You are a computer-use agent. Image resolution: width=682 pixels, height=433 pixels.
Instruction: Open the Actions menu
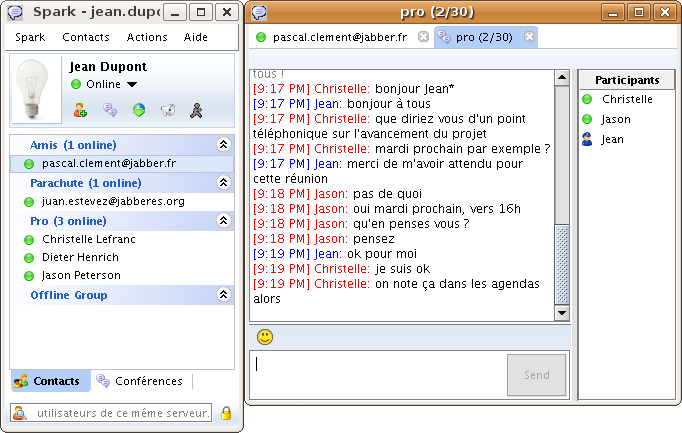pyautogui.click(x=147, y=37)
